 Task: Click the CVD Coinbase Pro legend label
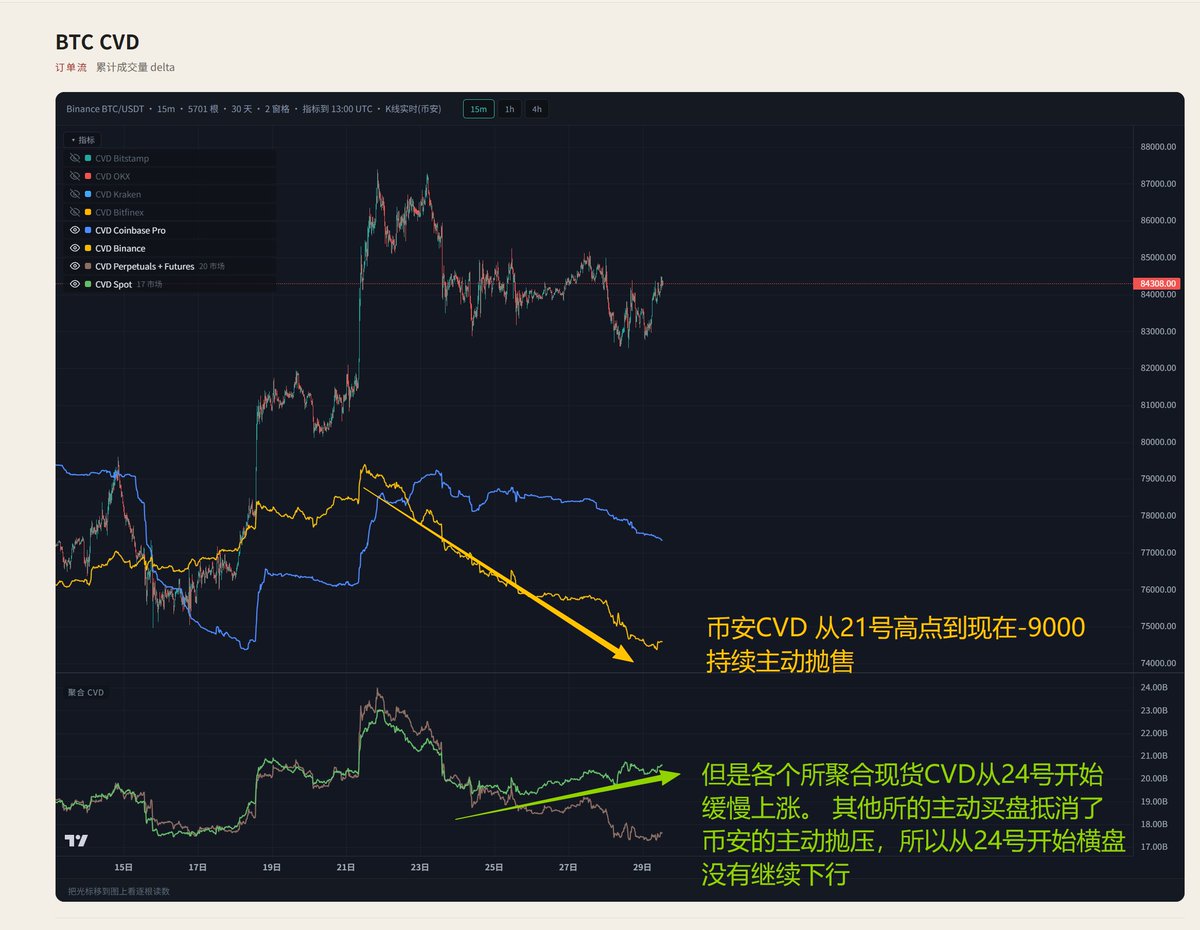tap(131, 230)
